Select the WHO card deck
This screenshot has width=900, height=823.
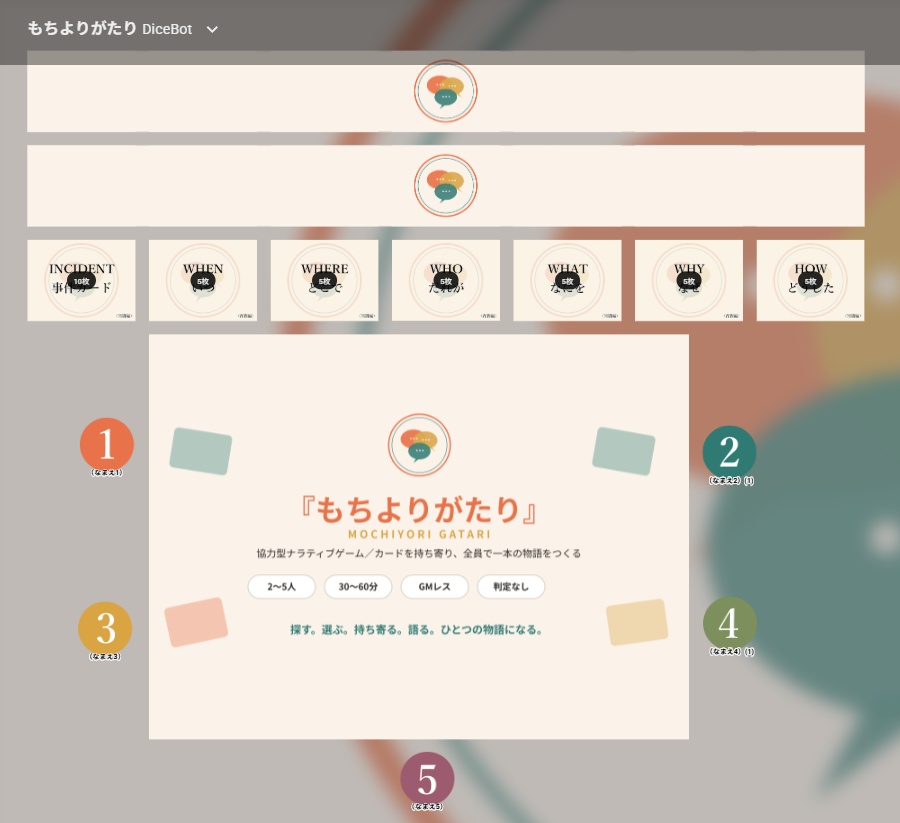(x=446, y=281)
